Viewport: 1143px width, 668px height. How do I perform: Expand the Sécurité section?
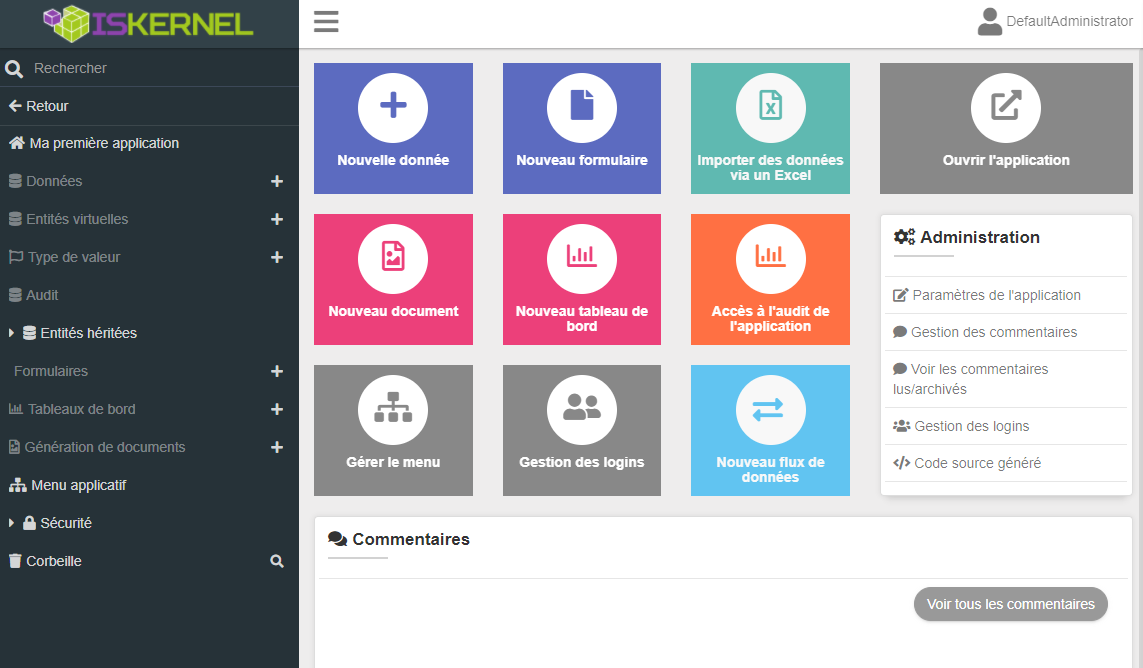coord(12,523)
